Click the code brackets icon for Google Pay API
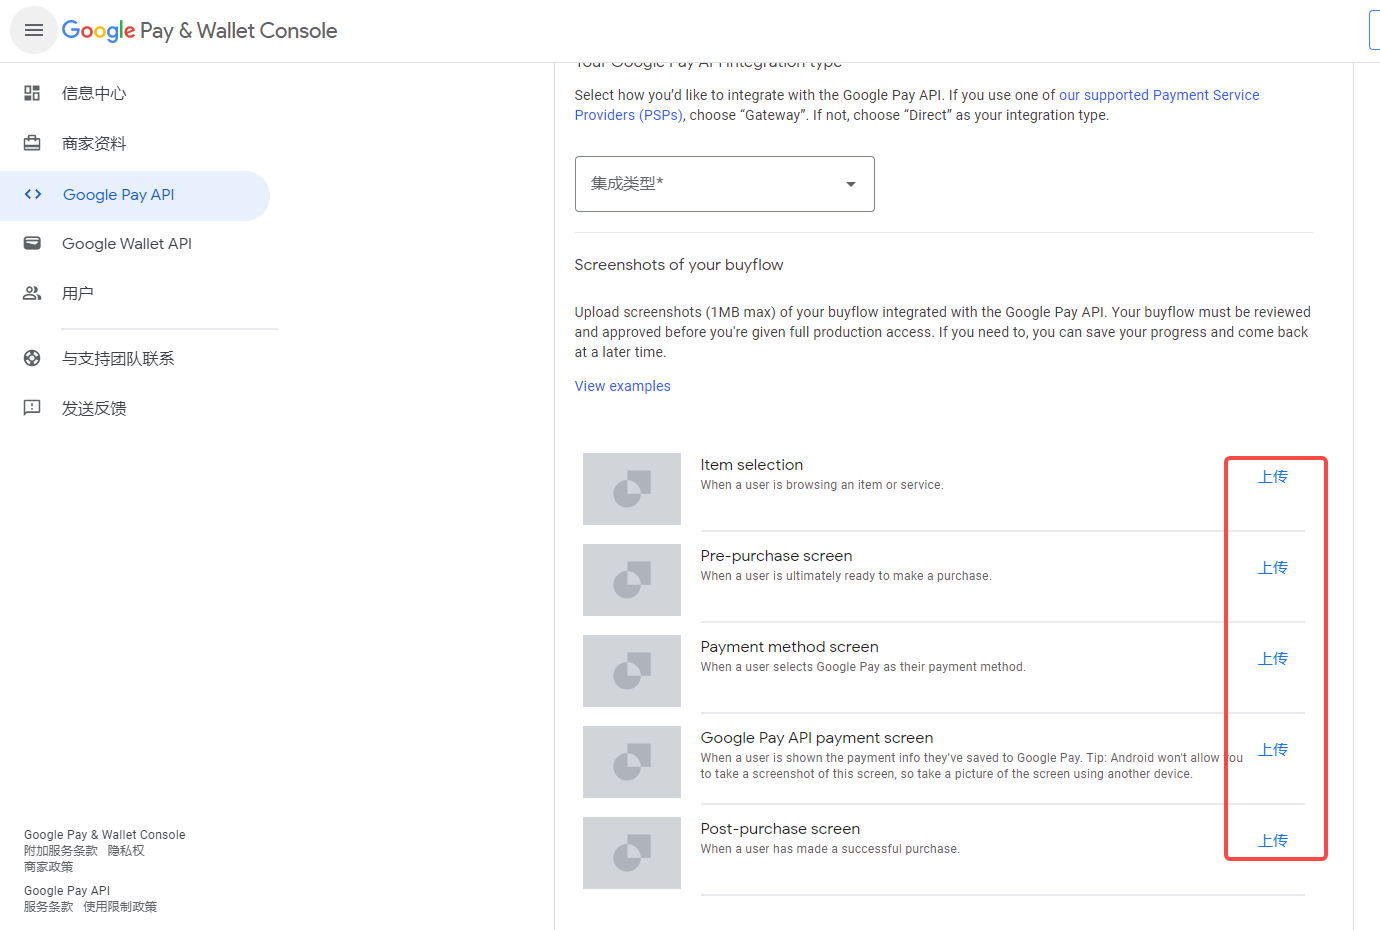The width and height of the screenshot is (1380, 930). [33, 194]
